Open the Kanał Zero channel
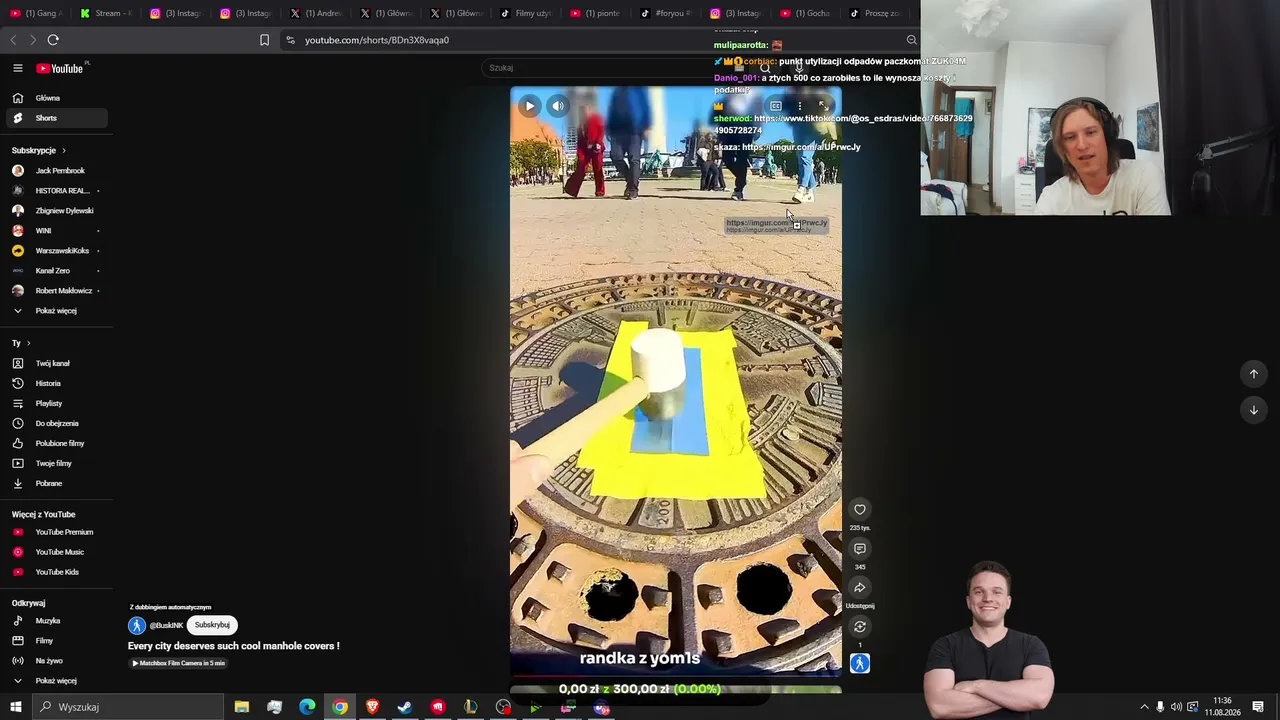Image resolution: width=1280 pixels, height=720 pixels. coord(56,271)
